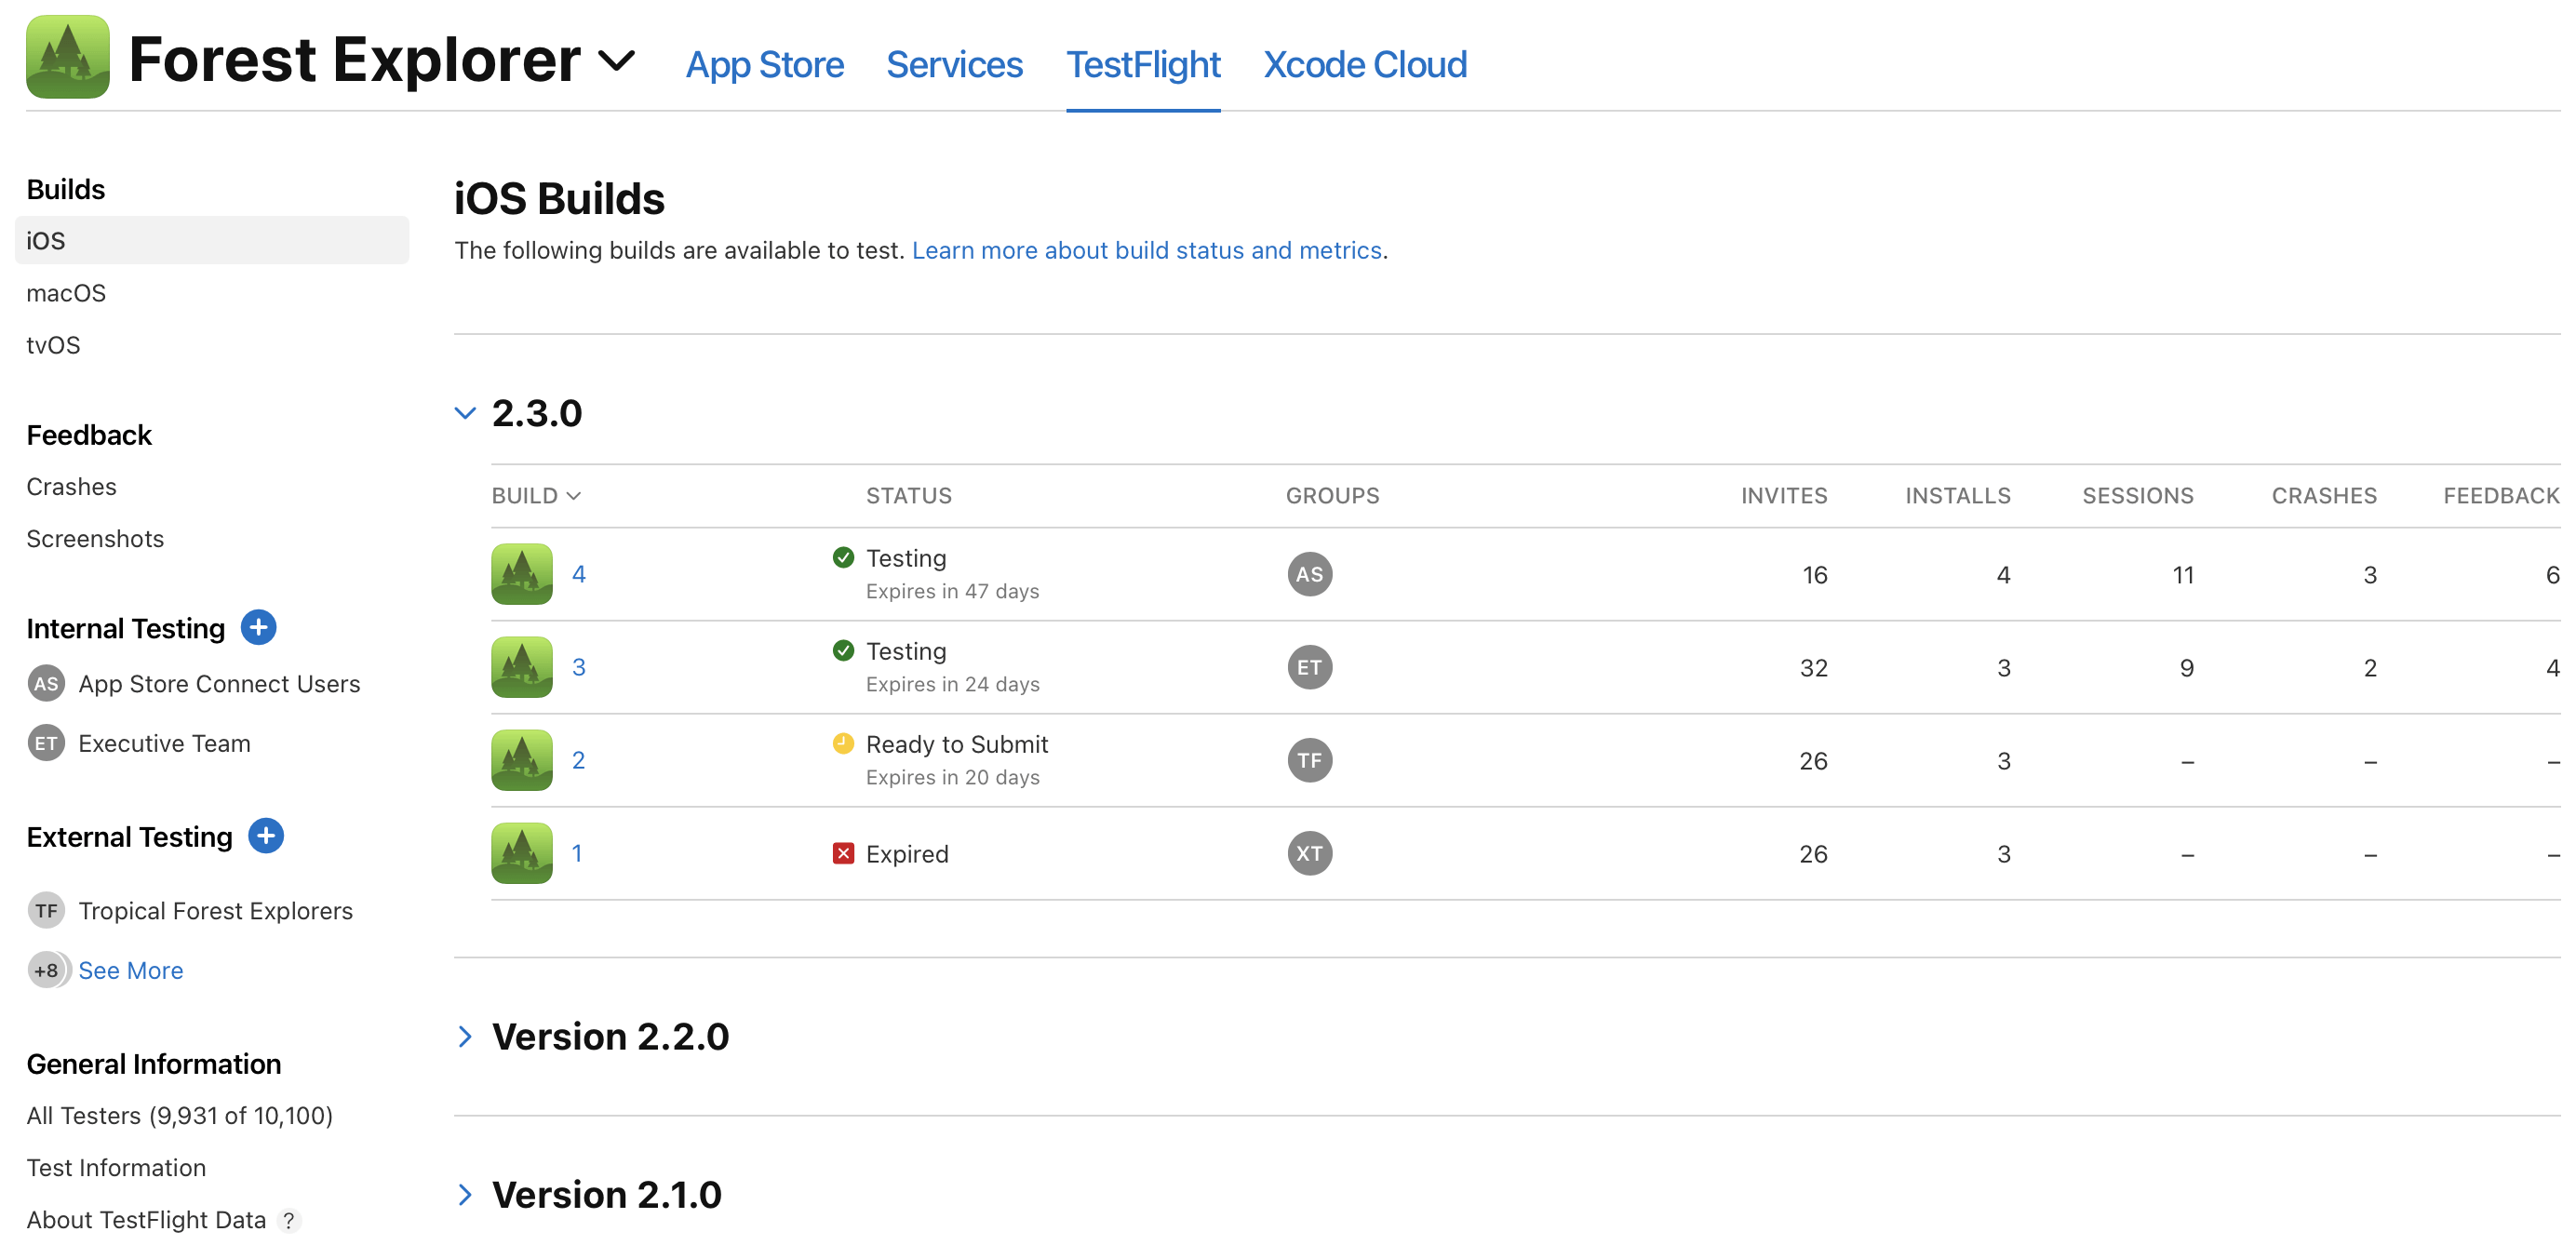Click the ET avatar in sidebar
2576x1245 pixels.
pyautogui.click(x=46, y=743)
